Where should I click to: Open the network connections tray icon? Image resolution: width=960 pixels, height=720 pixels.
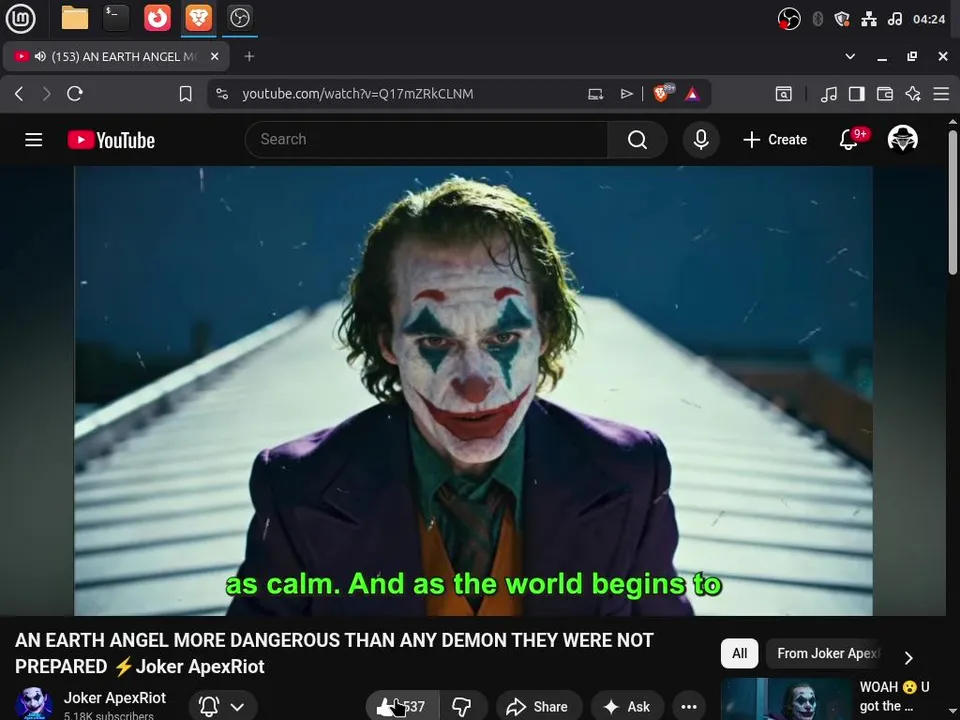pyautogui.click(x=869, y=19)
